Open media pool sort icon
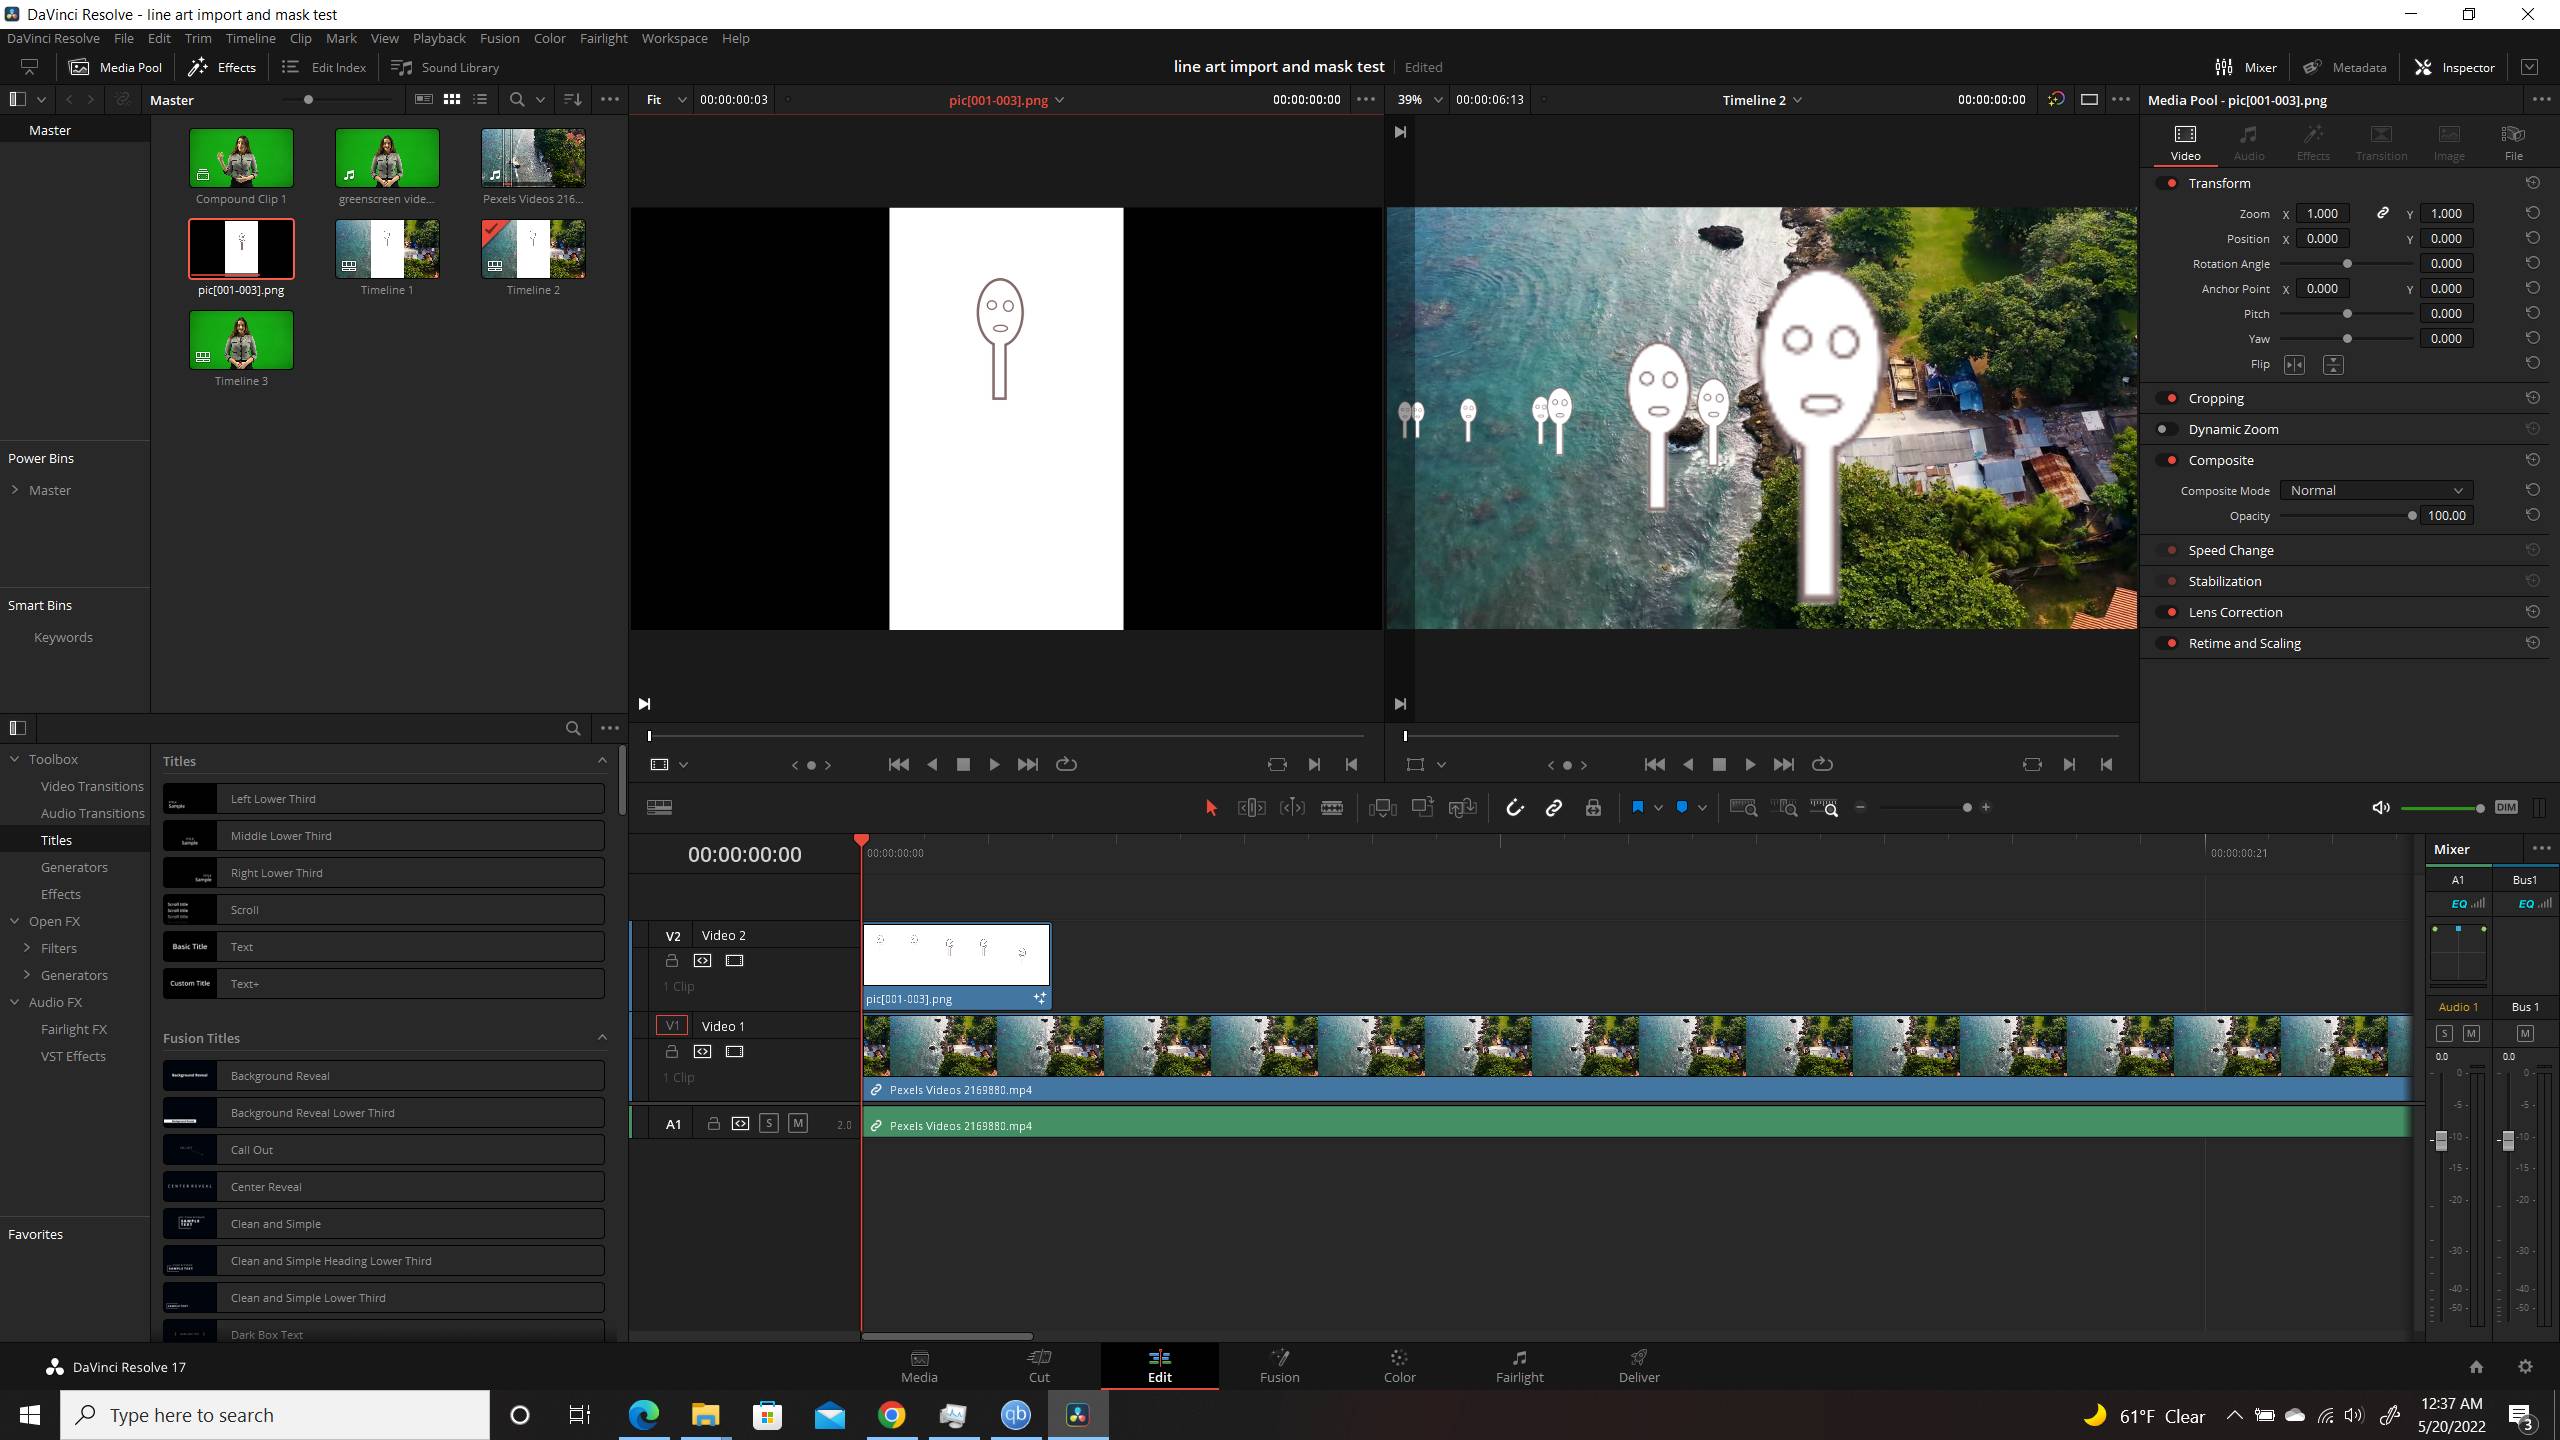The height and width of the screenshot is (1440, 2560). (x=573, y=100)
